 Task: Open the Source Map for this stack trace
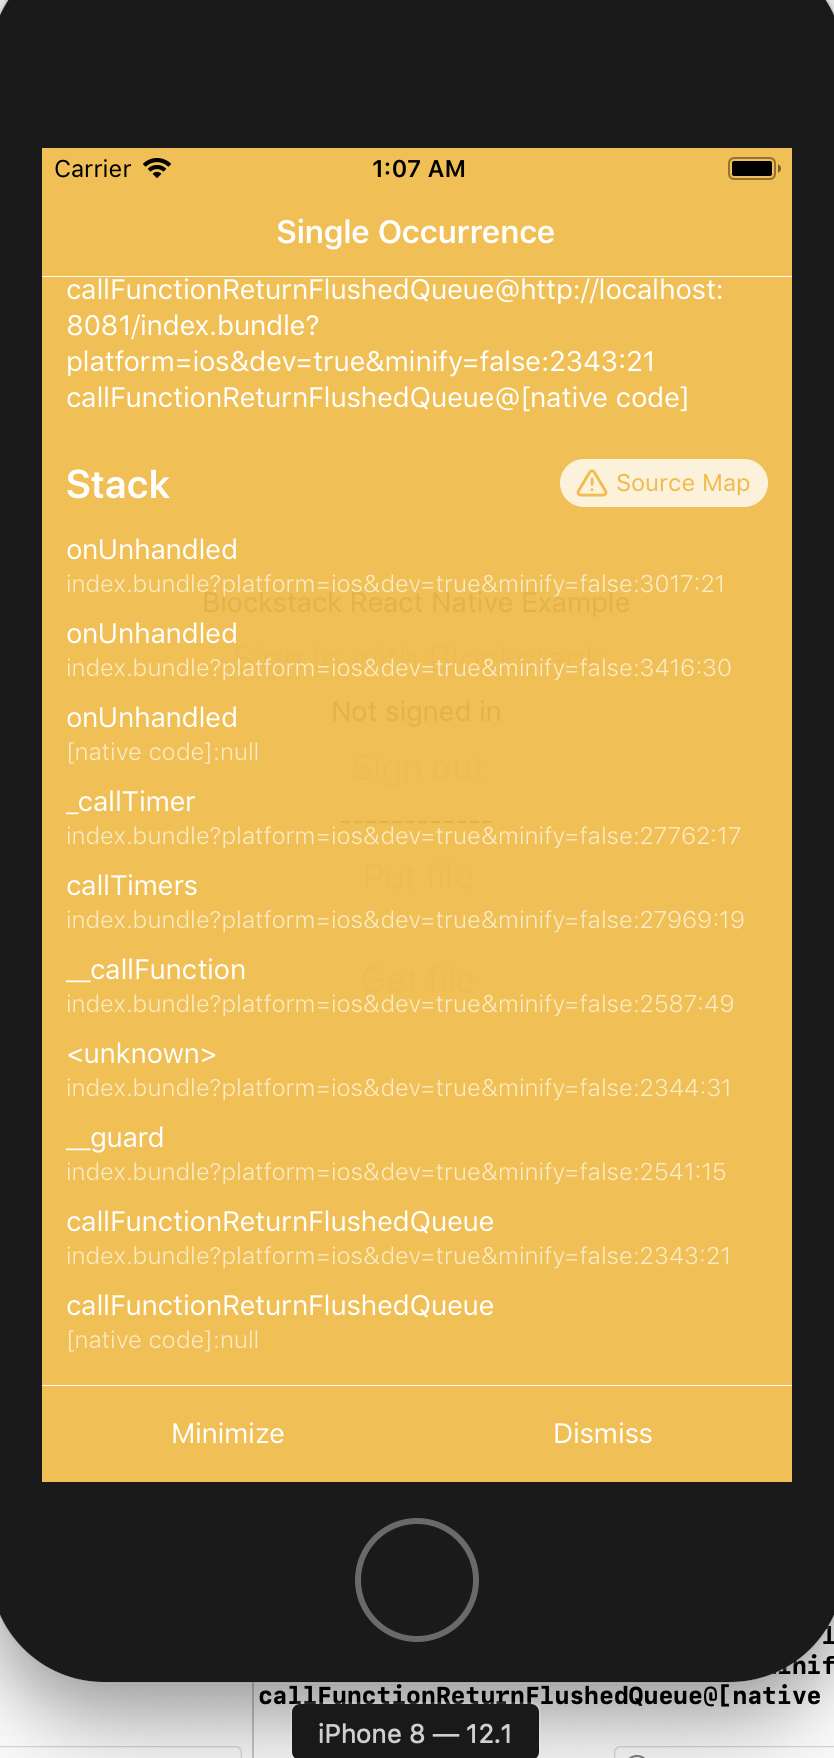pyautogui.click(x=663, y=483)
